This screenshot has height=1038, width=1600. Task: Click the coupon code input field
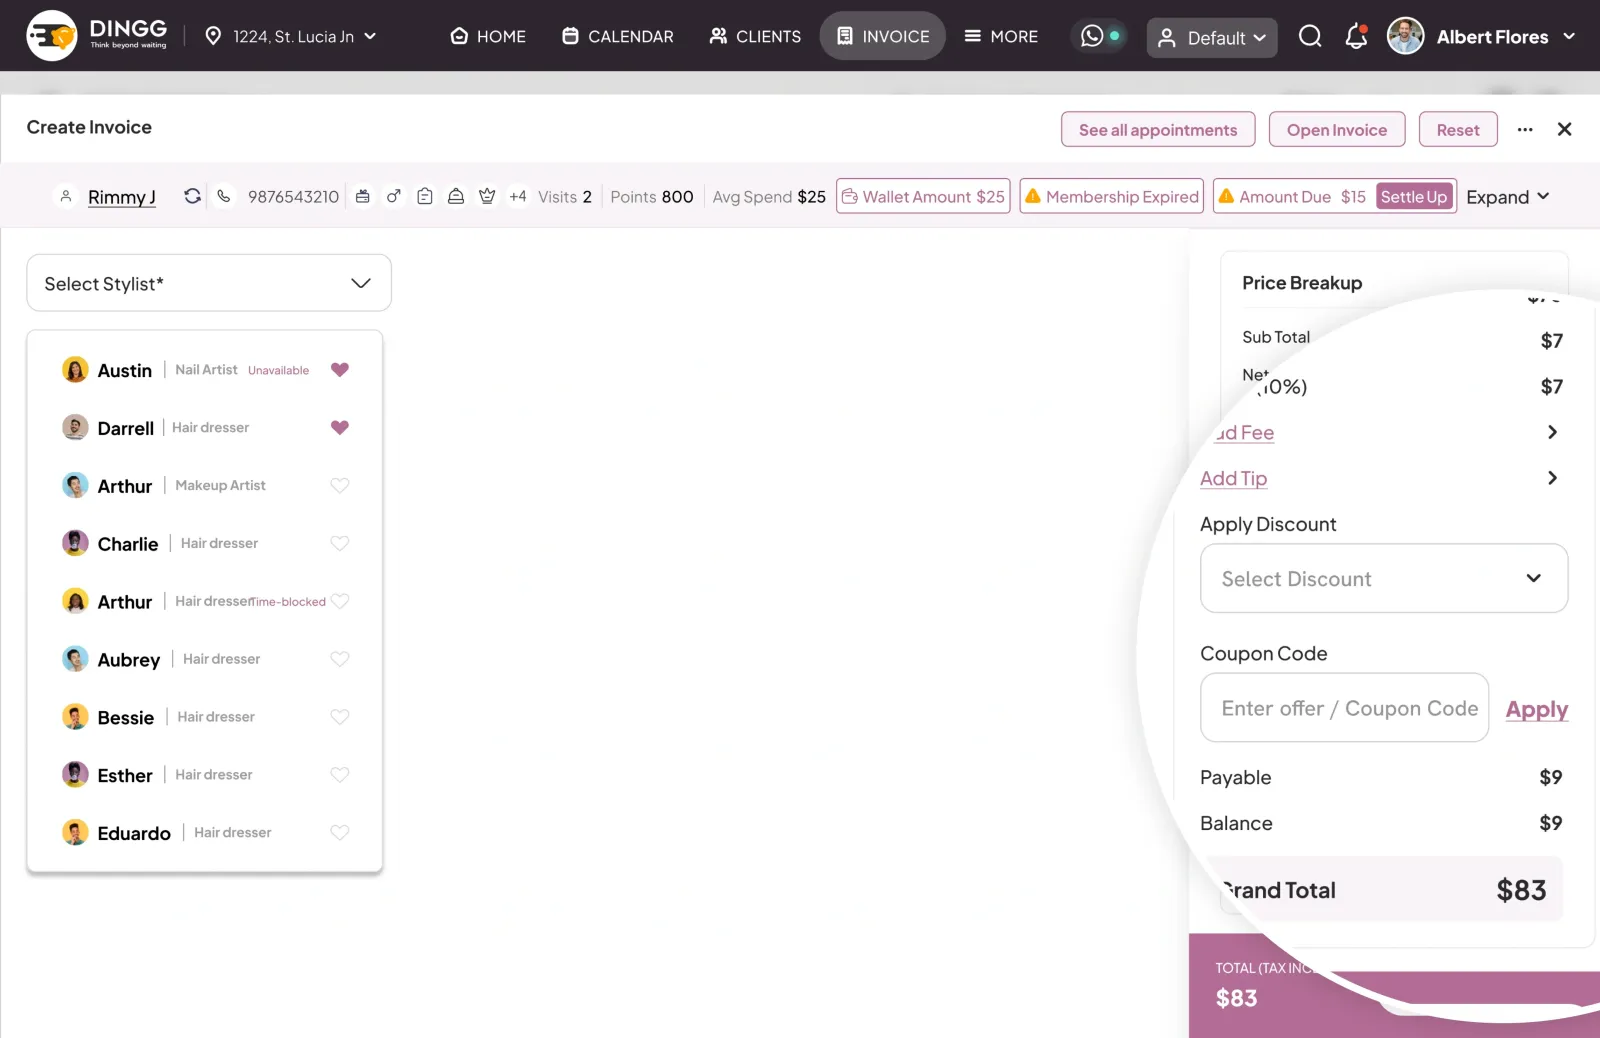pos(1345,708)
